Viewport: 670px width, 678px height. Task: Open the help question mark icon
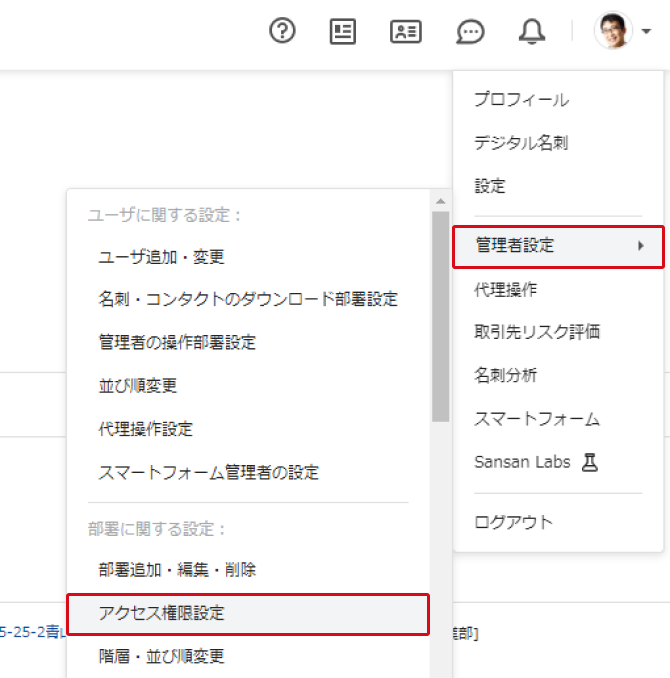[x=284, y=32]
